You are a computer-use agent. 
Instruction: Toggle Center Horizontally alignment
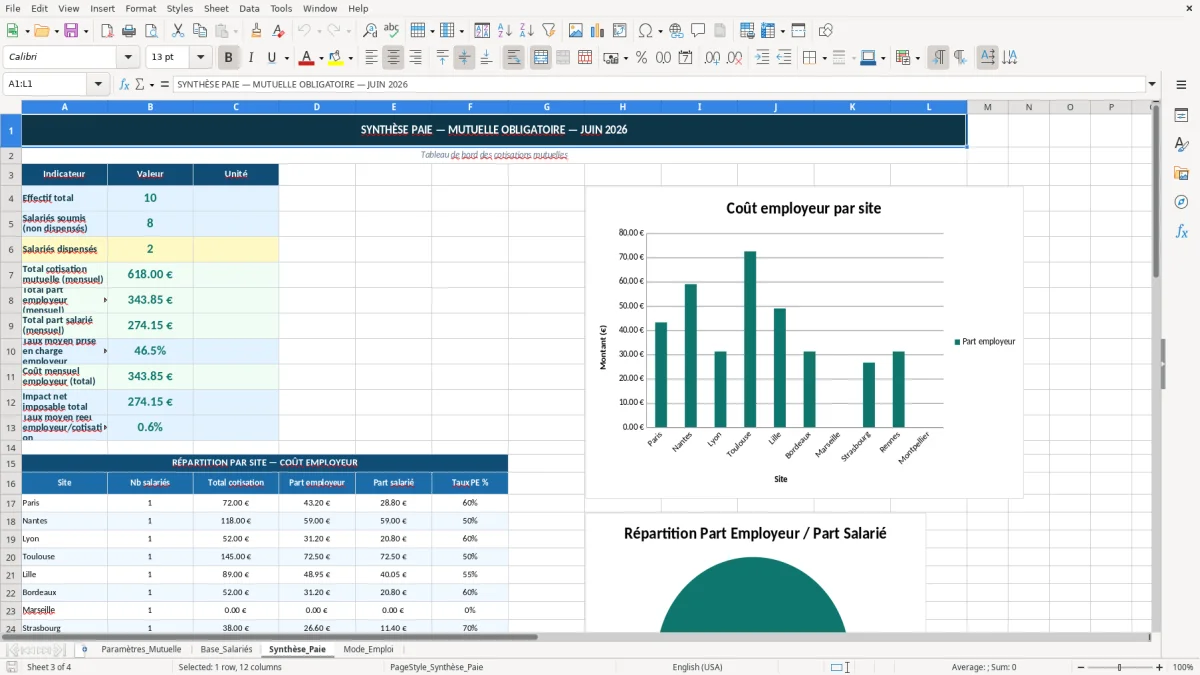pos(393,58)
